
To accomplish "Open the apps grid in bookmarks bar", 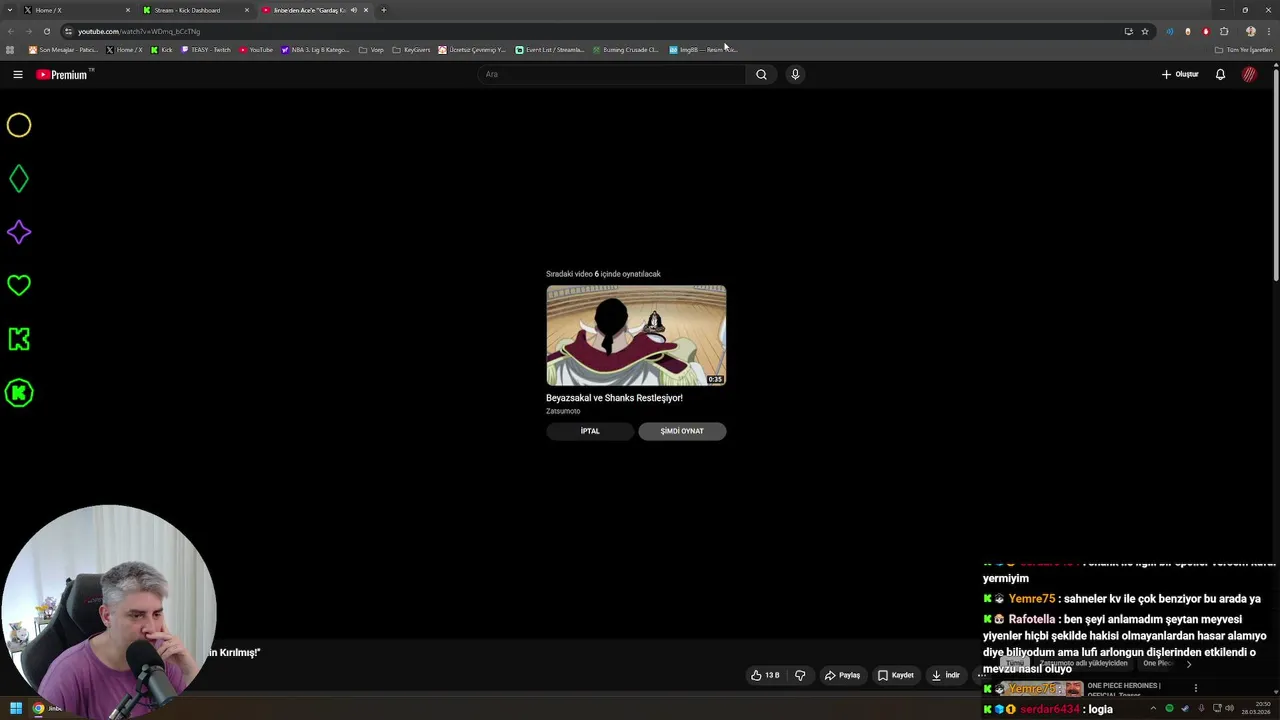I will pyautogui.click(x=10, y=49).
